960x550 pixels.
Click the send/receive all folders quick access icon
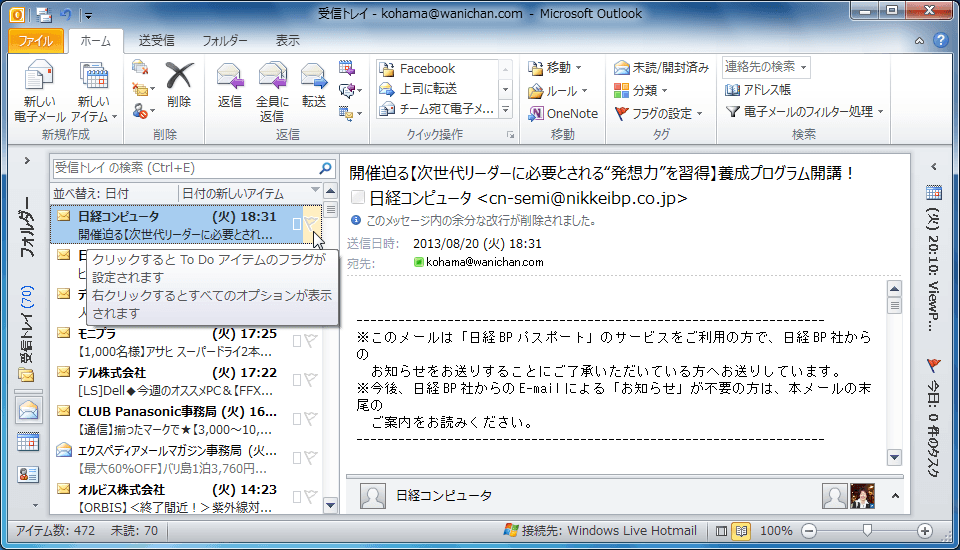pyautogui.click(x=43, y=14)
